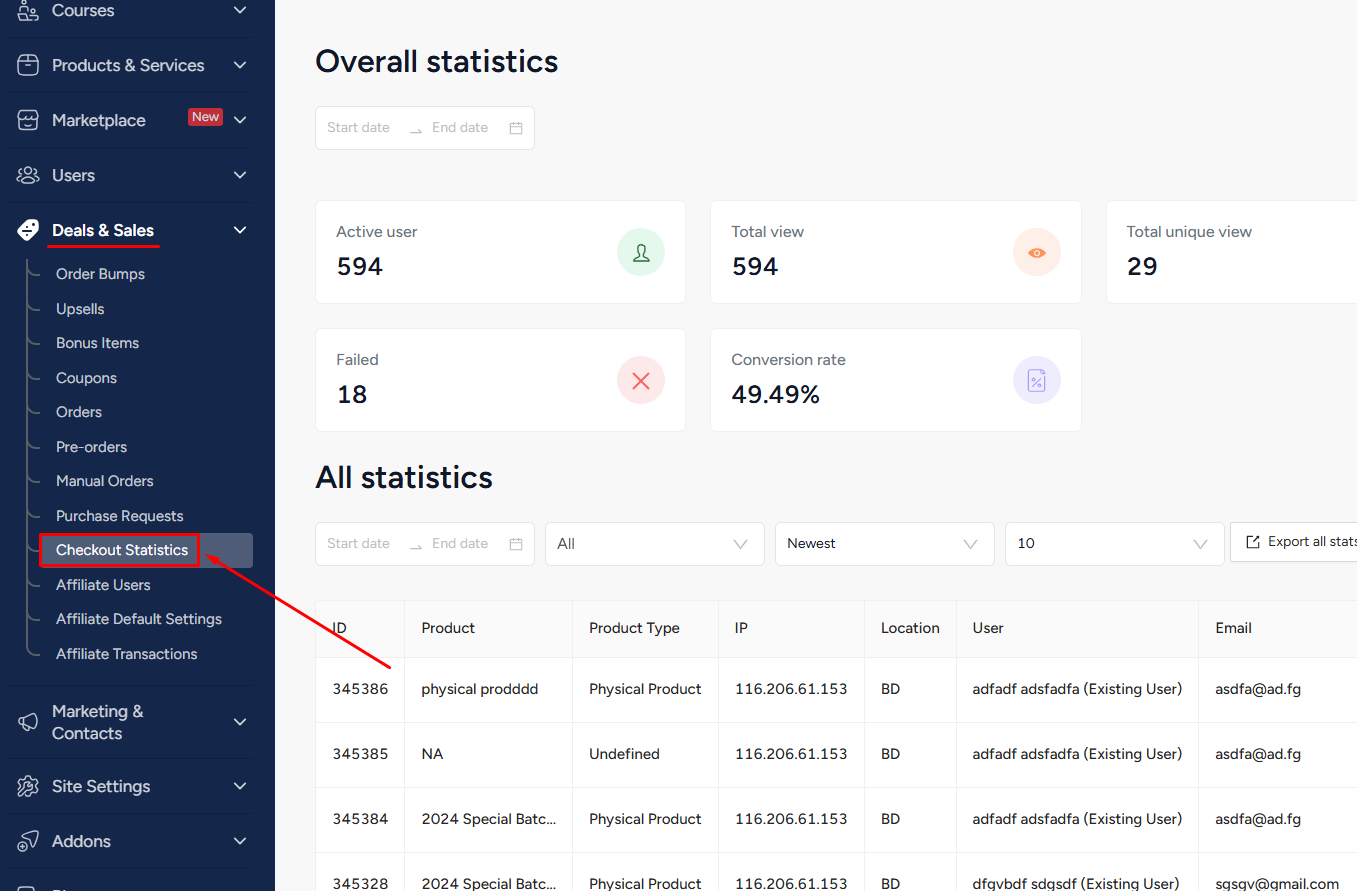Screen dimensions: 1357x891
Task: Click the Courses sidebar icon
Action: pos(28,10)
